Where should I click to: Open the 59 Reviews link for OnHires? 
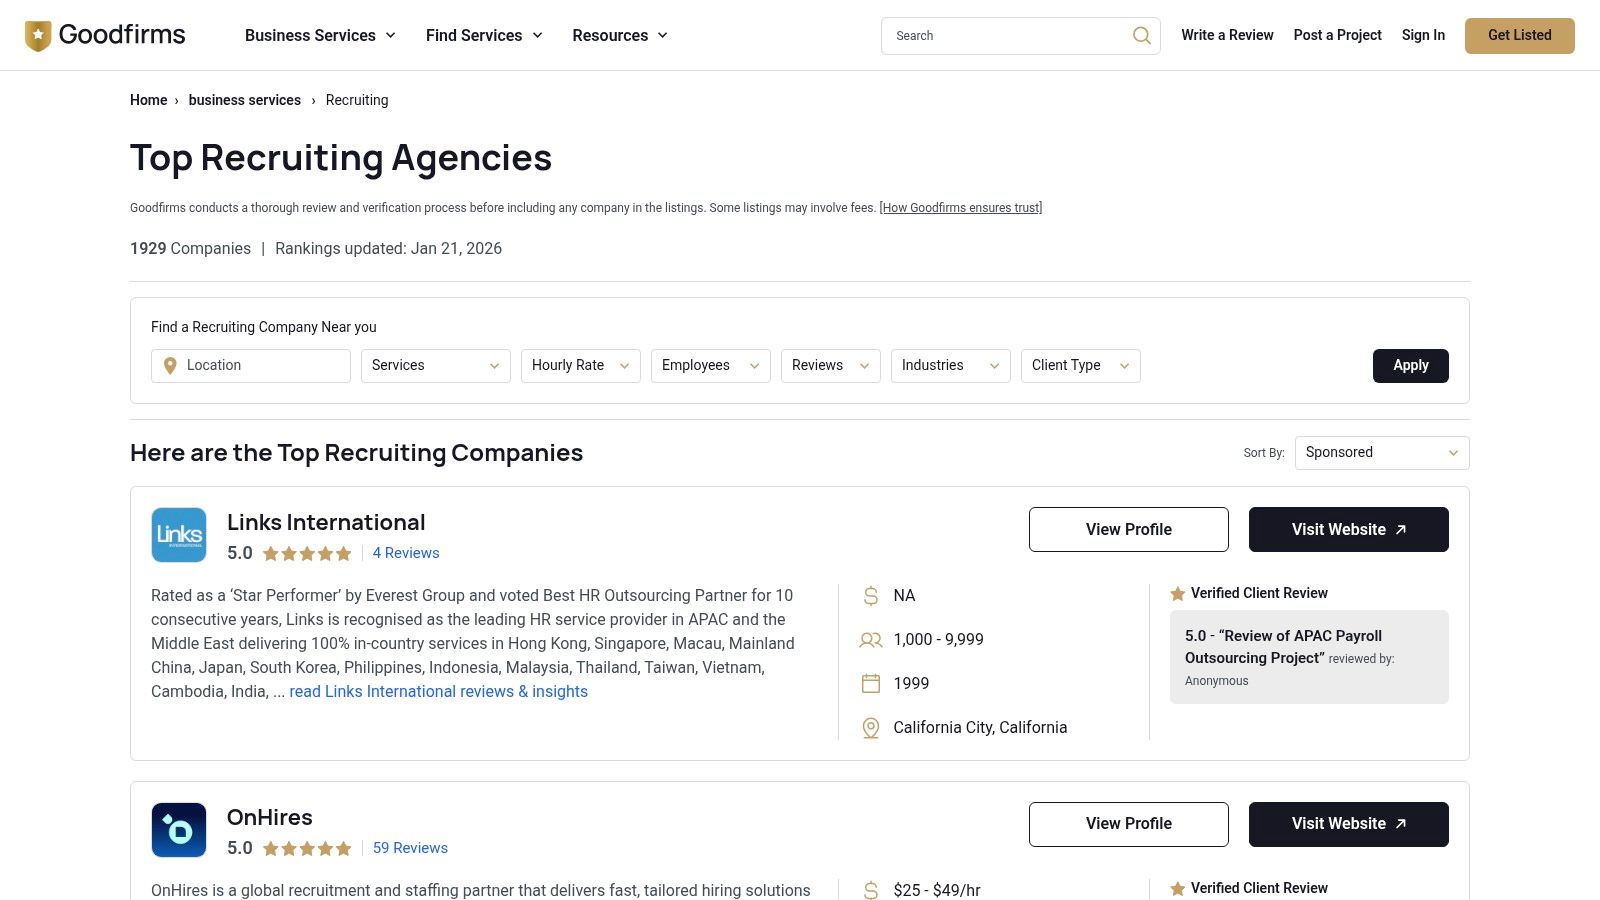pyautogui.click(x=410, y=847)
